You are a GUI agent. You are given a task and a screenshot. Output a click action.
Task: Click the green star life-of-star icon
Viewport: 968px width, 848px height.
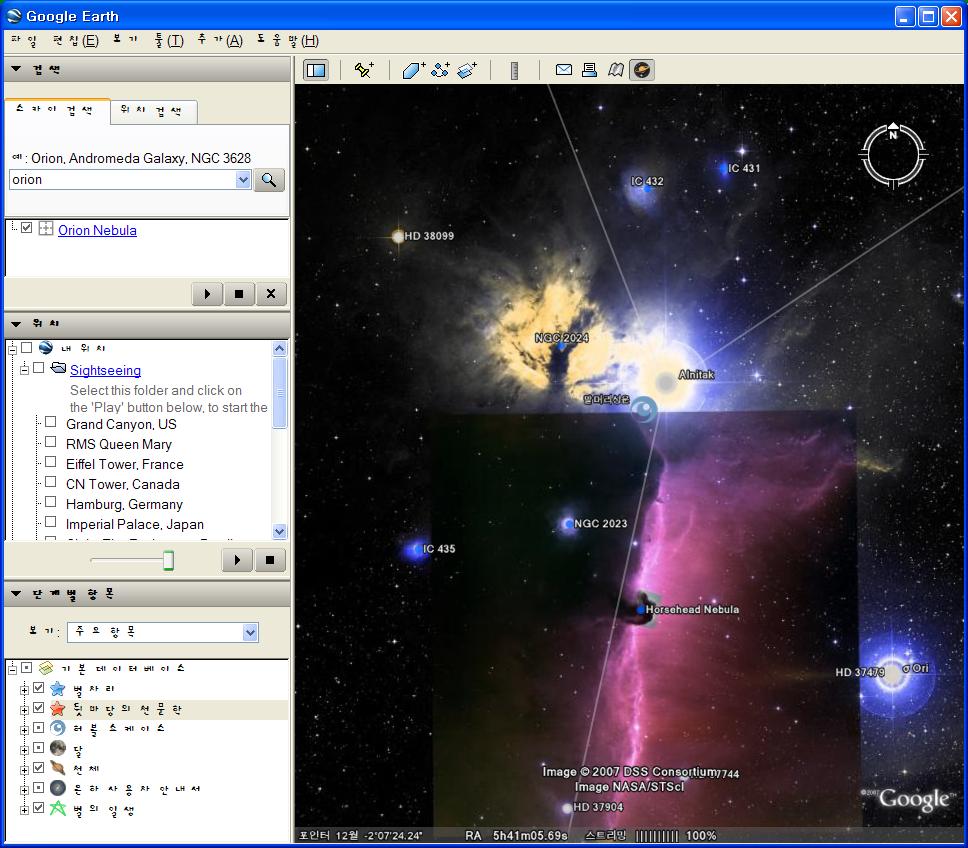[57, 808]
